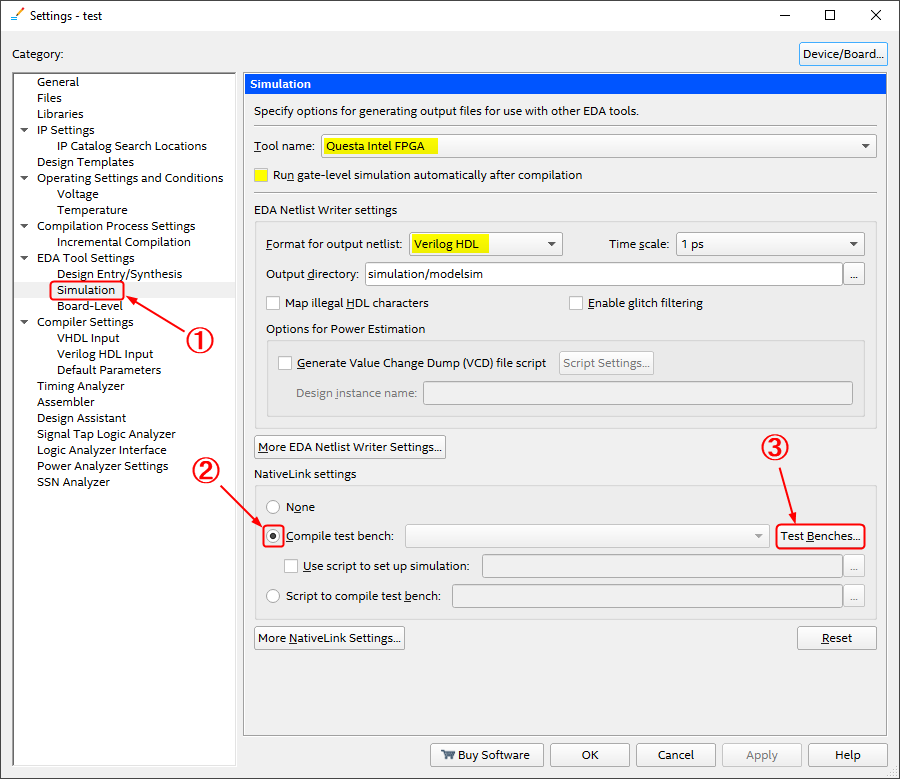This screenshot has width=900, height=779.
Task: Open the Format for output netlist dropdown
Action: 551,244
